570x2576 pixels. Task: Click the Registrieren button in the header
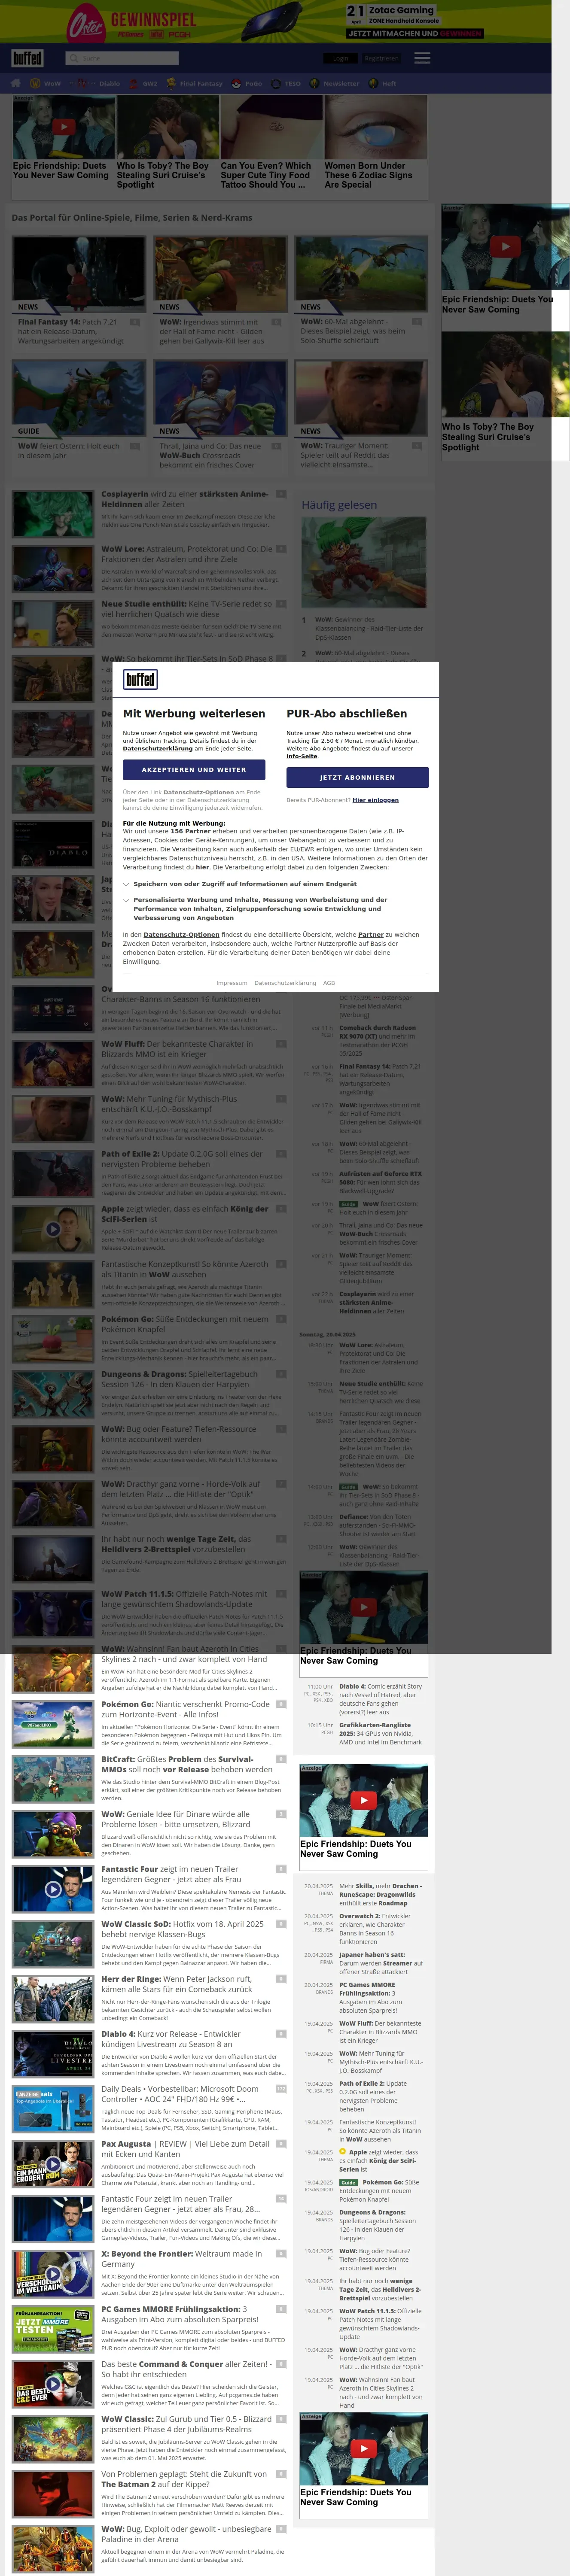click(x=381, y=58)
